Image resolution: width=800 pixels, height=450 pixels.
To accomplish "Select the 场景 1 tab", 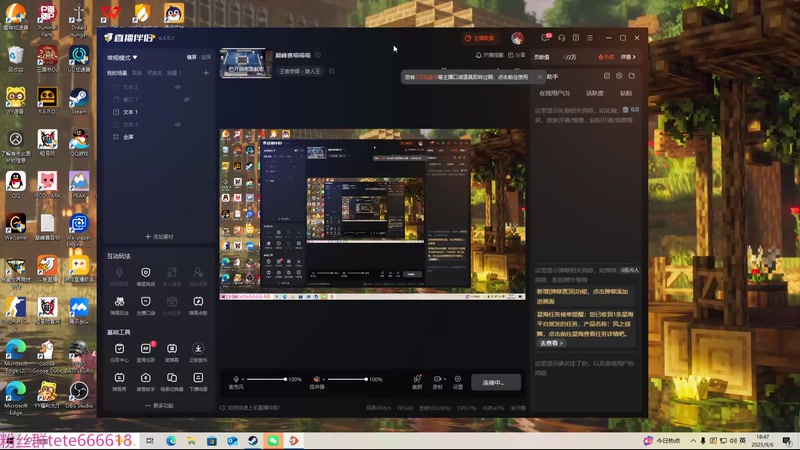I will click(174, 73).
